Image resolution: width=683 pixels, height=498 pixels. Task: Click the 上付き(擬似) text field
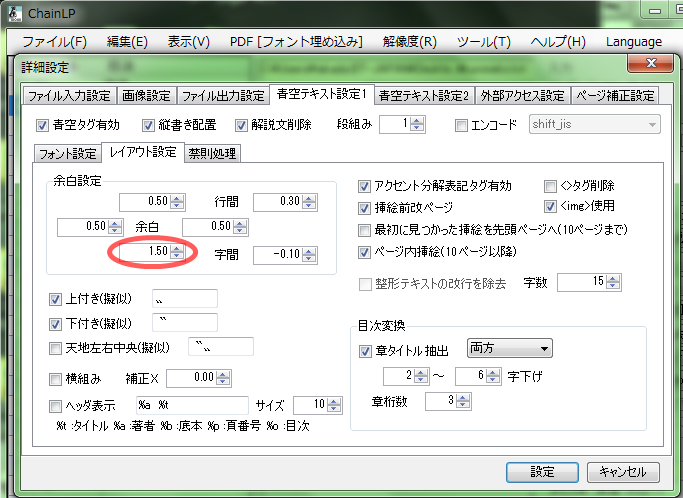point(185,299)
